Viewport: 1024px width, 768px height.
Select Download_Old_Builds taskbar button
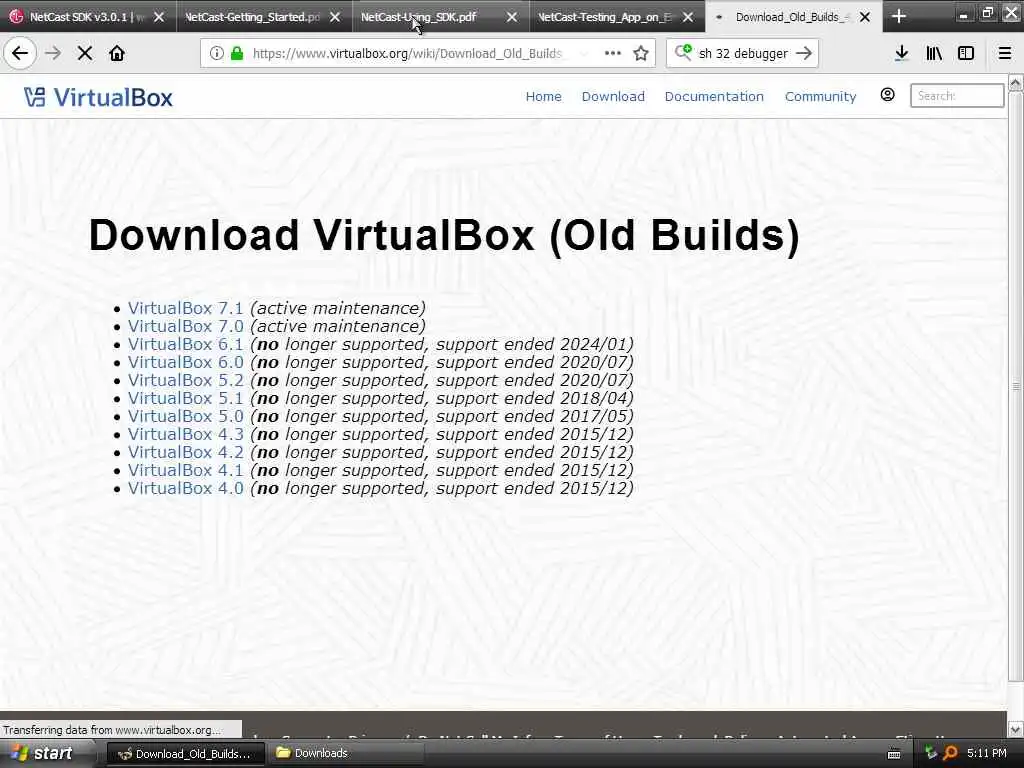[184, 753]
